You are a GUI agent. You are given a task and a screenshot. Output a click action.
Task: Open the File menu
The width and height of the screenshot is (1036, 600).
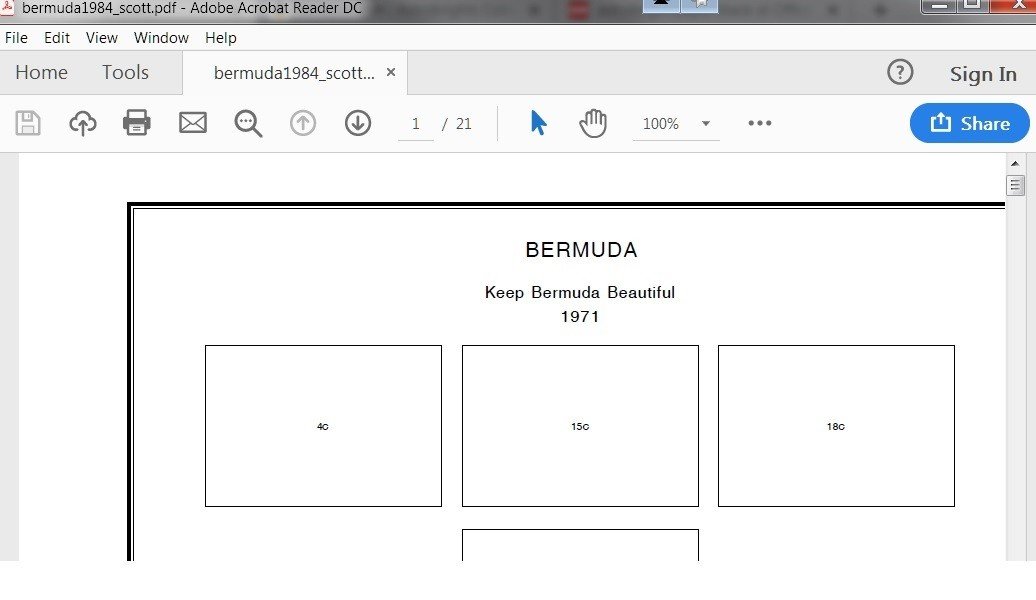(x=17, y=38)
